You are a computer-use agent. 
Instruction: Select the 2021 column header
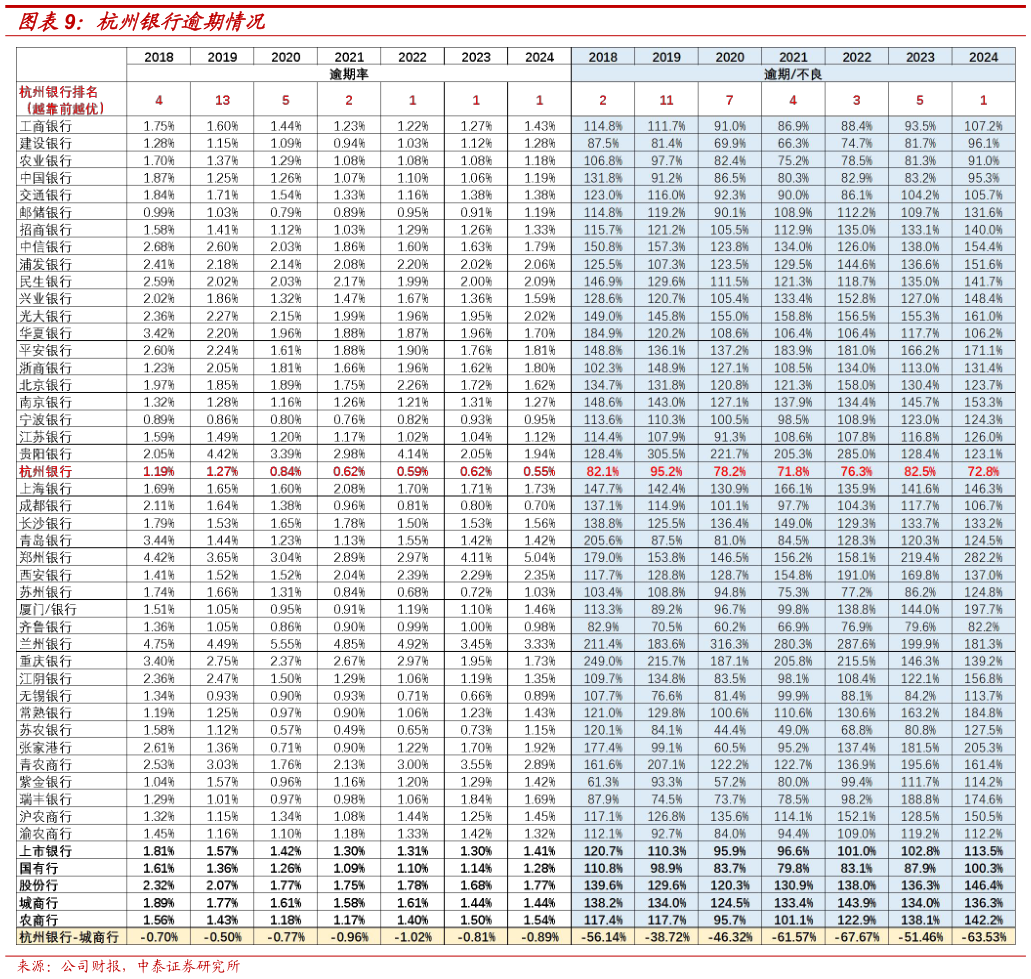[793, 57]
